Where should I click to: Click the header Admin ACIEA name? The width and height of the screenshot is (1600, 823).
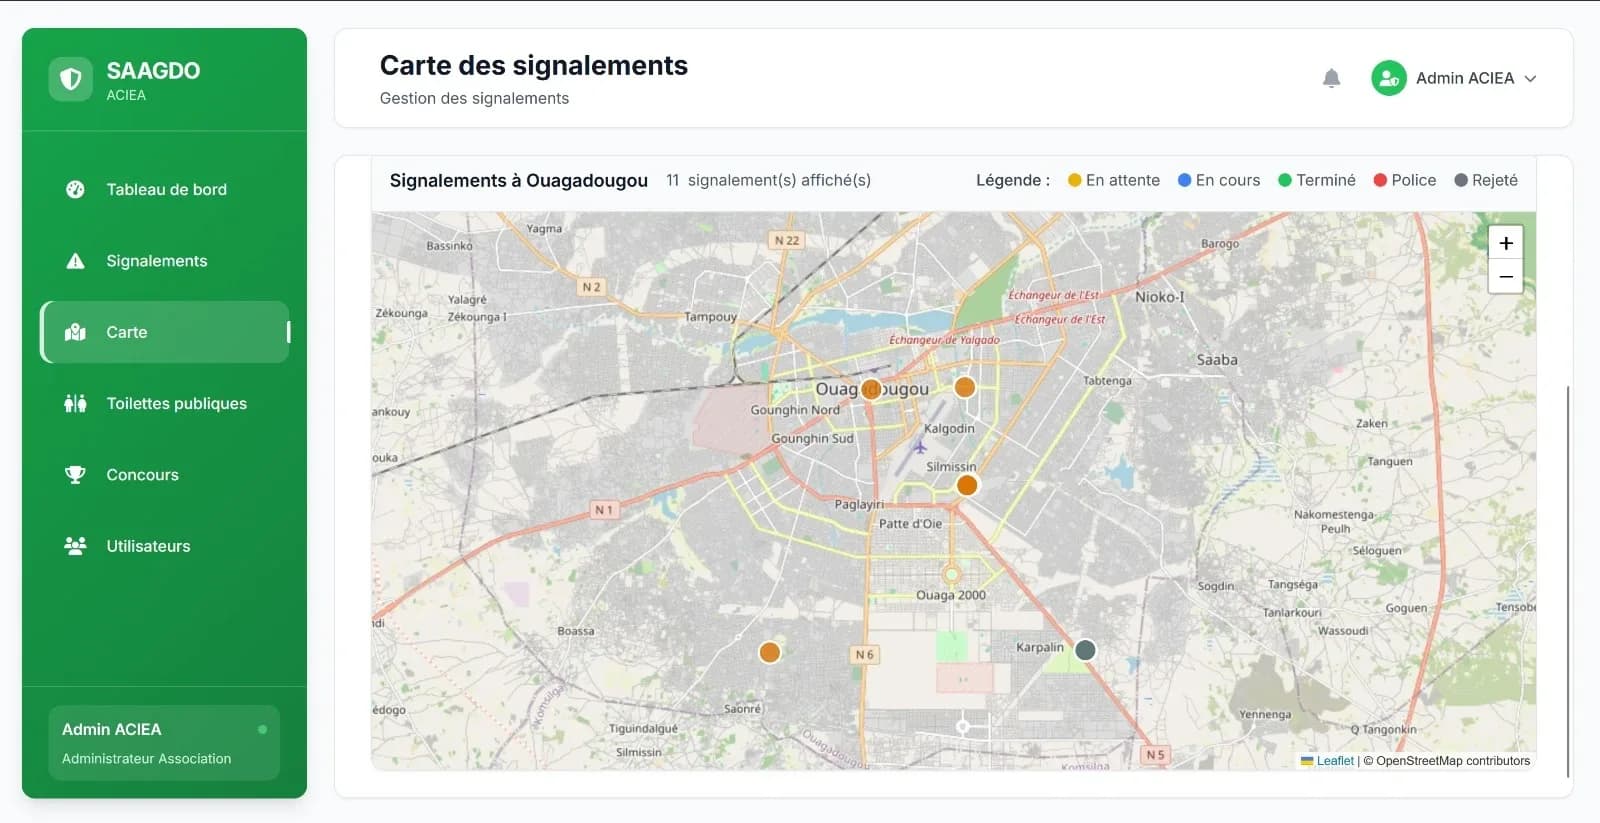tap(1465, 78)
